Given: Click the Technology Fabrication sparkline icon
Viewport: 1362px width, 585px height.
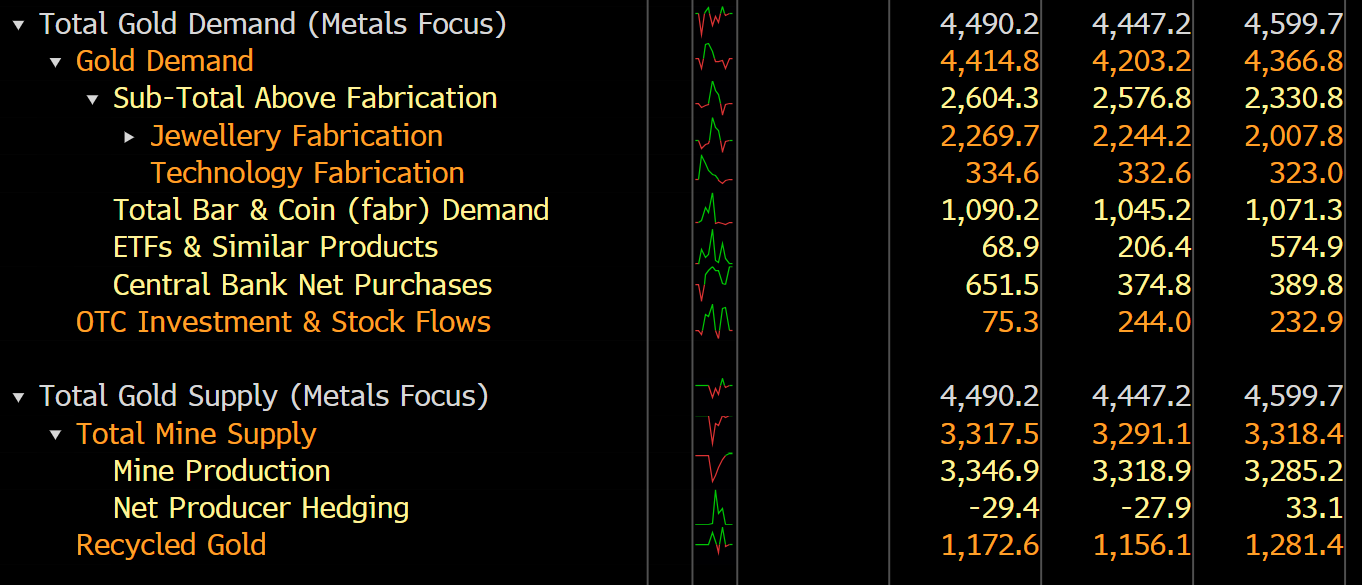Looking at the screenshot, I should [714, 172].
